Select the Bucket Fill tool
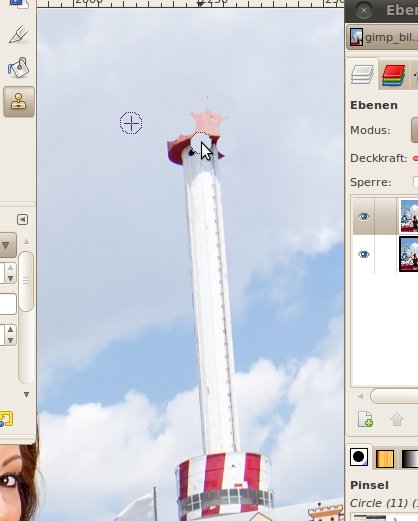The width and height of the screenshot is (418, 521). tap(19, 68)
